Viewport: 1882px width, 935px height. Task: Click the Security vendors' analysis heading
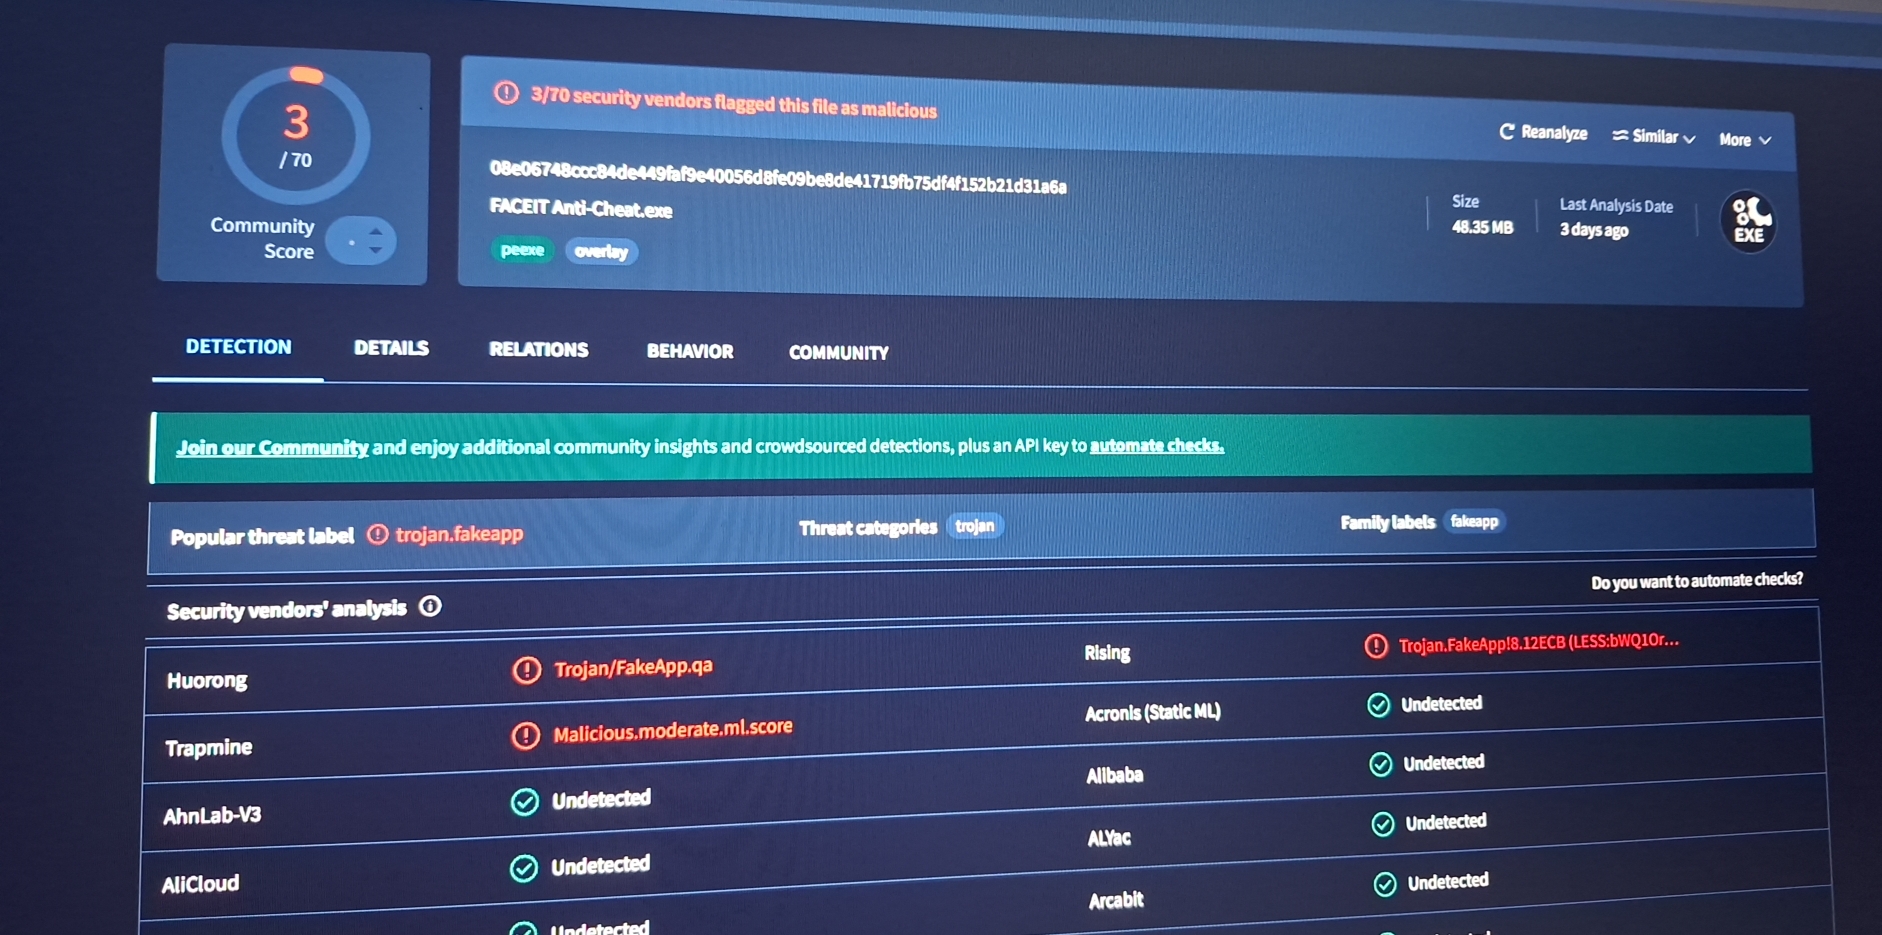pyautogui.click(x=287, y=610)
